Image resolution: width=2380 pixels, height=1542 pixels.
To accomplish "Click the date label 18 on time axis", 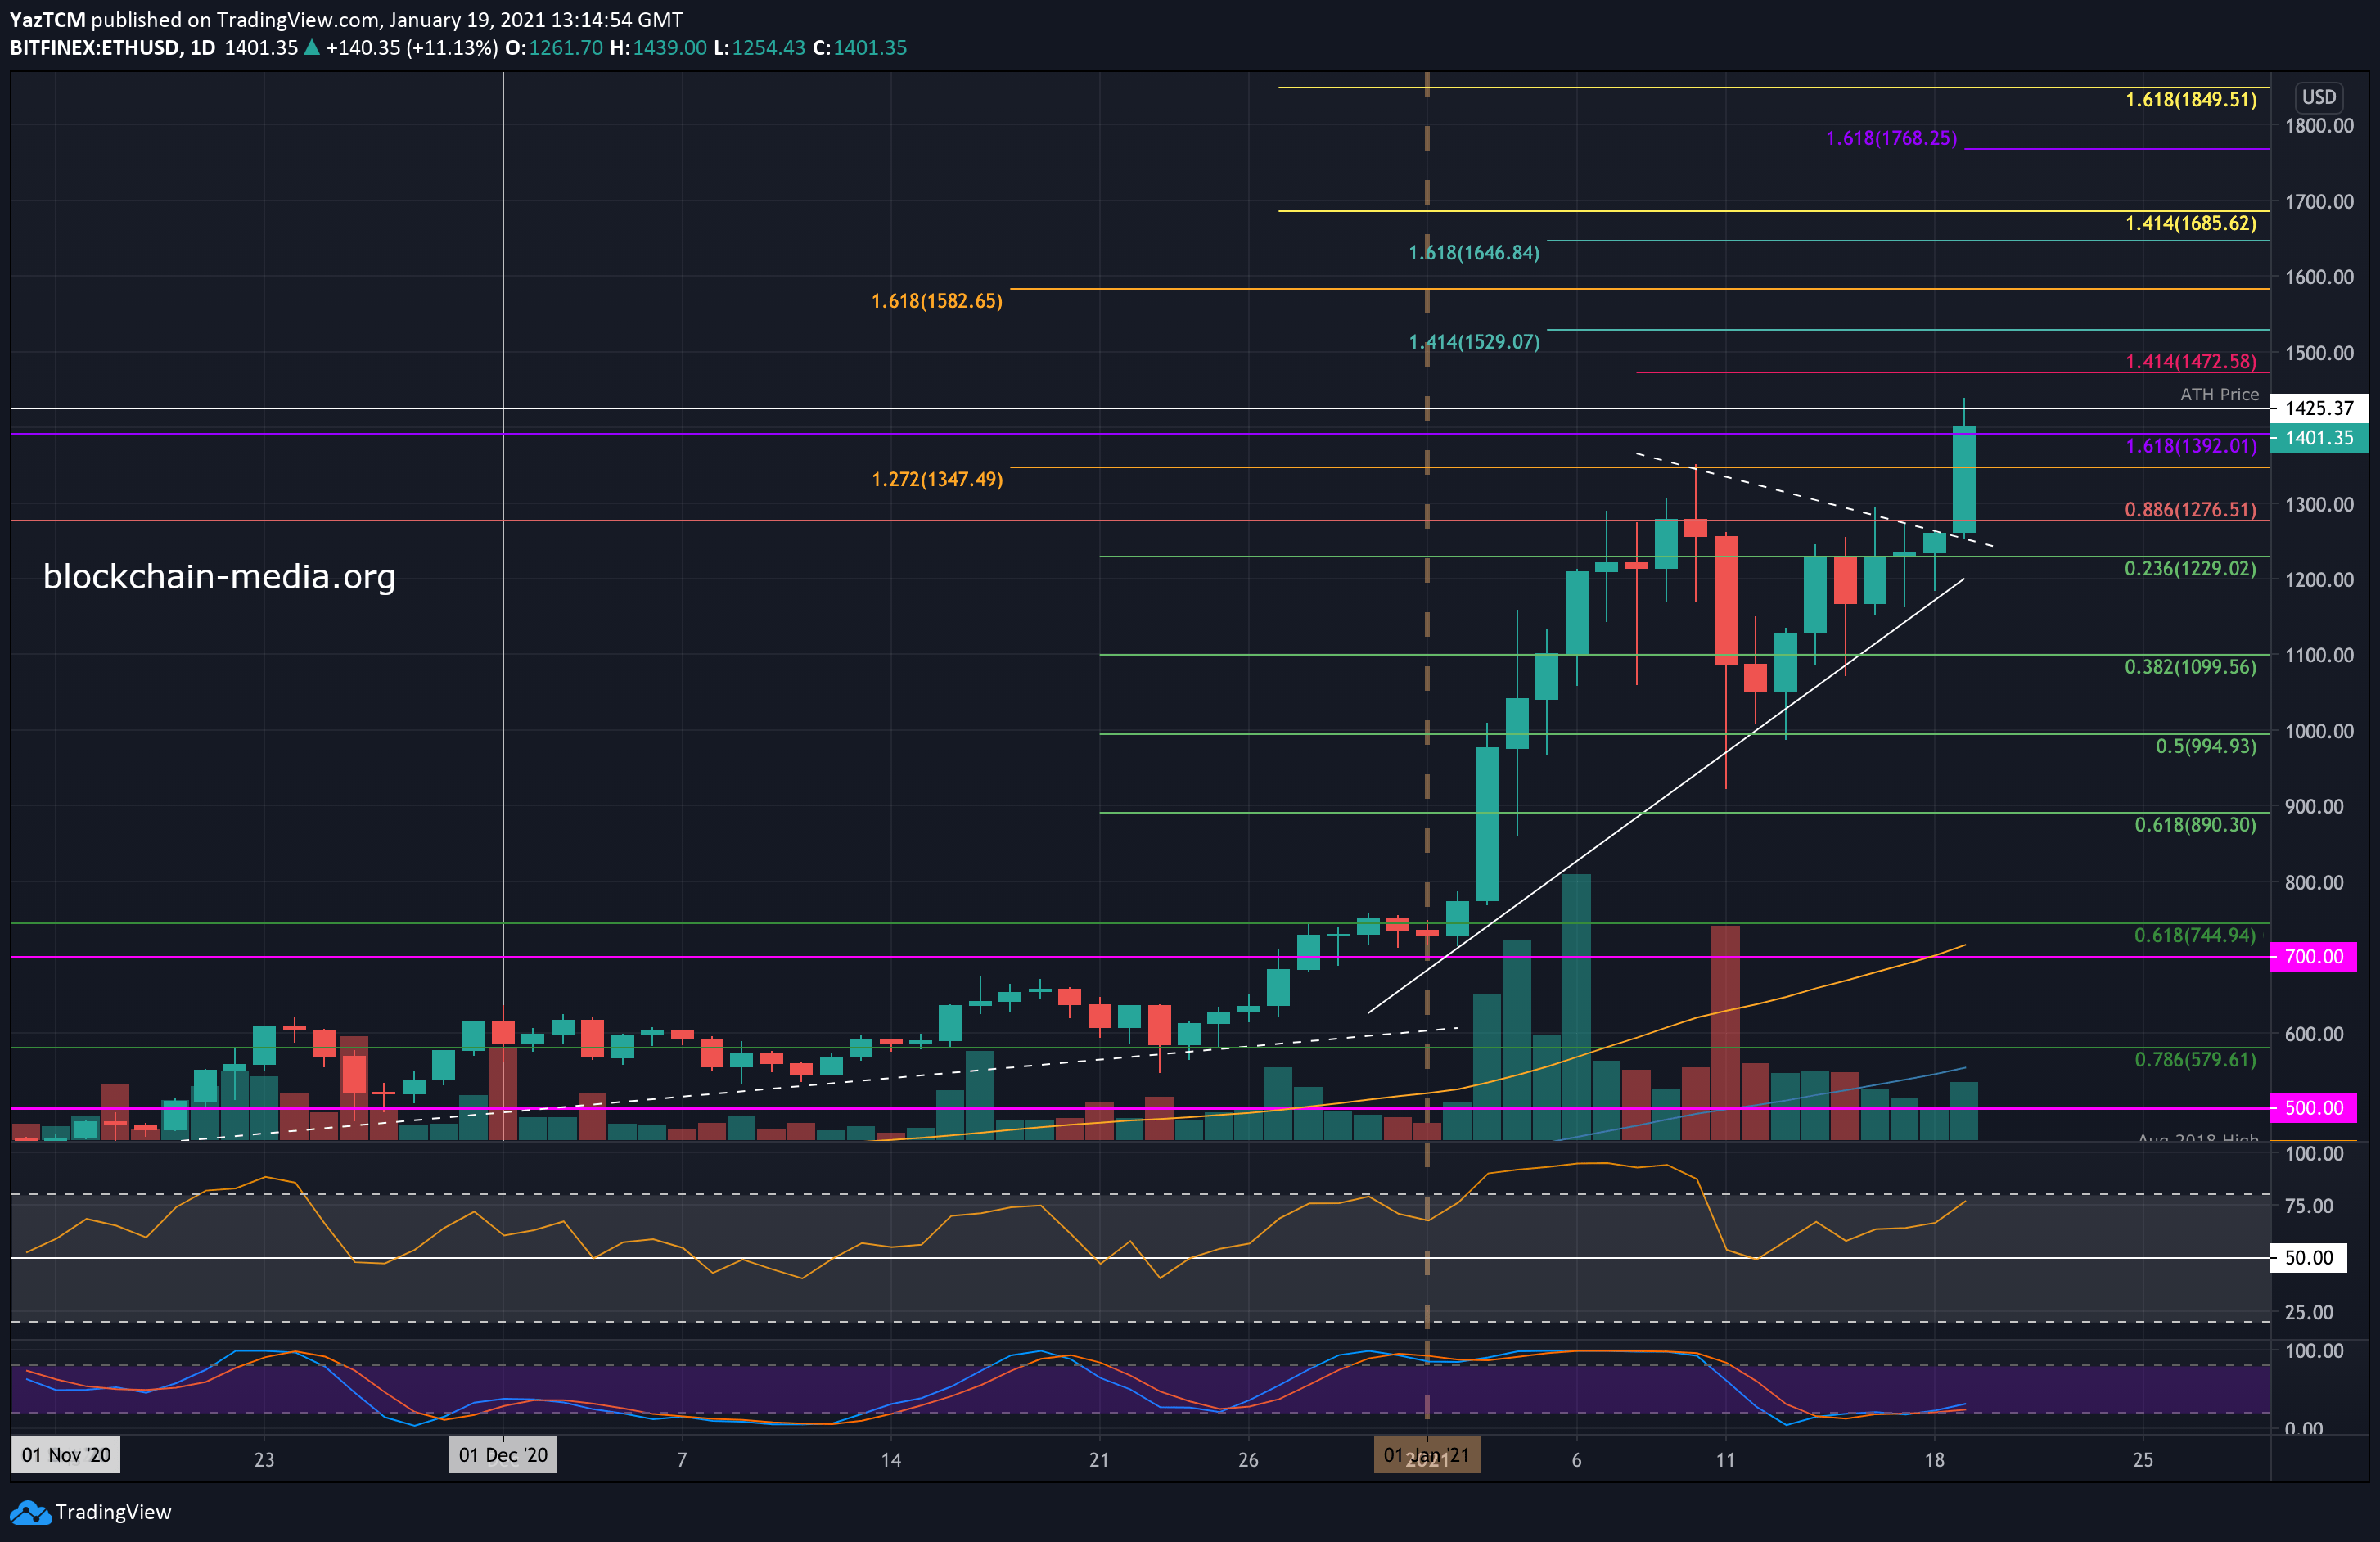I will tap(1934, 1459).
